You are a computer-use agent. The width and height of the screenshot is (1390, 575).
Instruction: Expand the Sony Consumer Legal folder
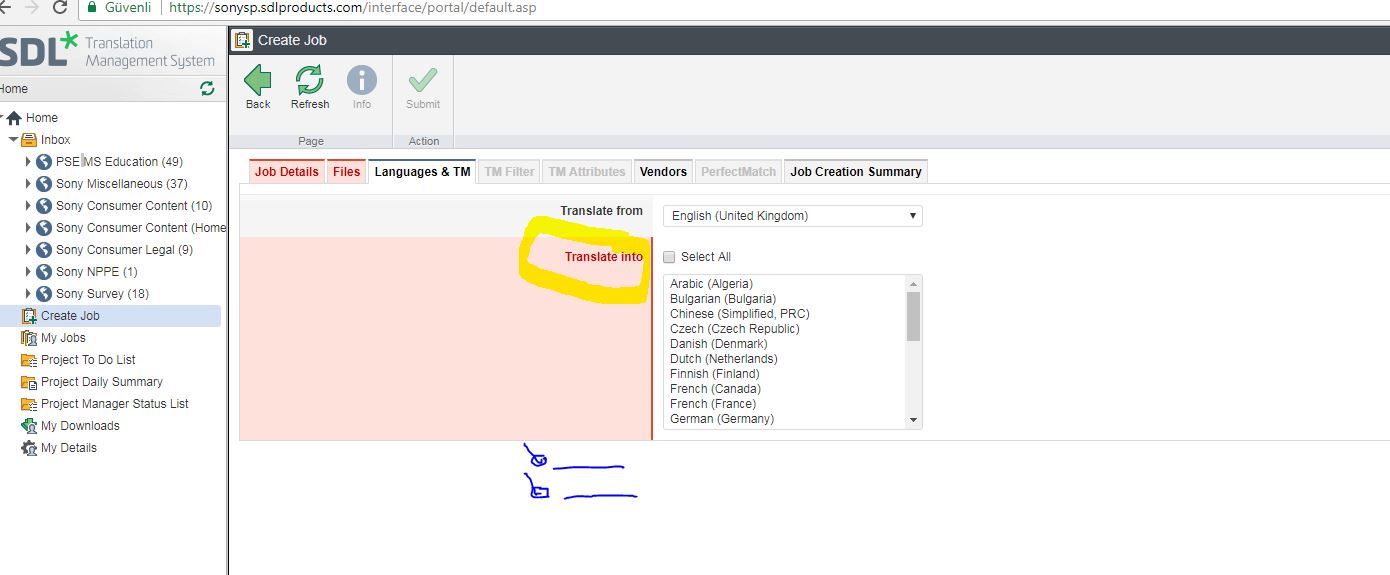click(28, 250)
